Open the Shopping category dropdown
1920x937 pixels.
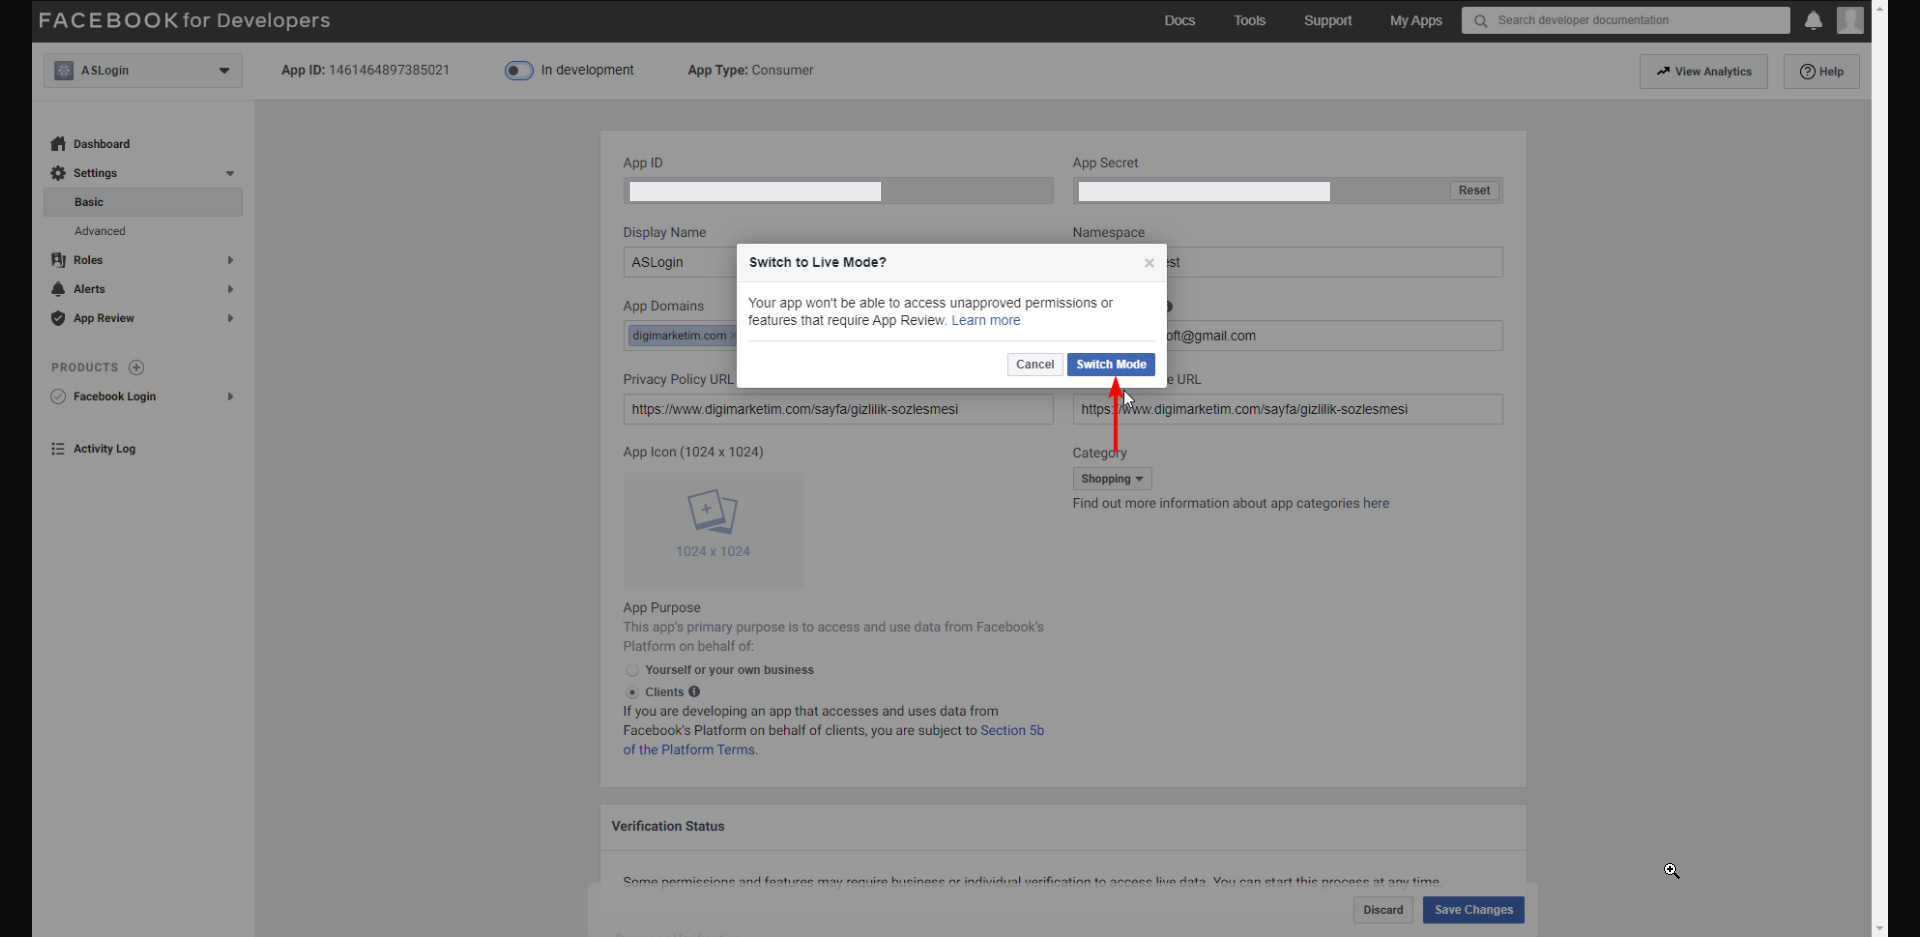(1112, 479)
